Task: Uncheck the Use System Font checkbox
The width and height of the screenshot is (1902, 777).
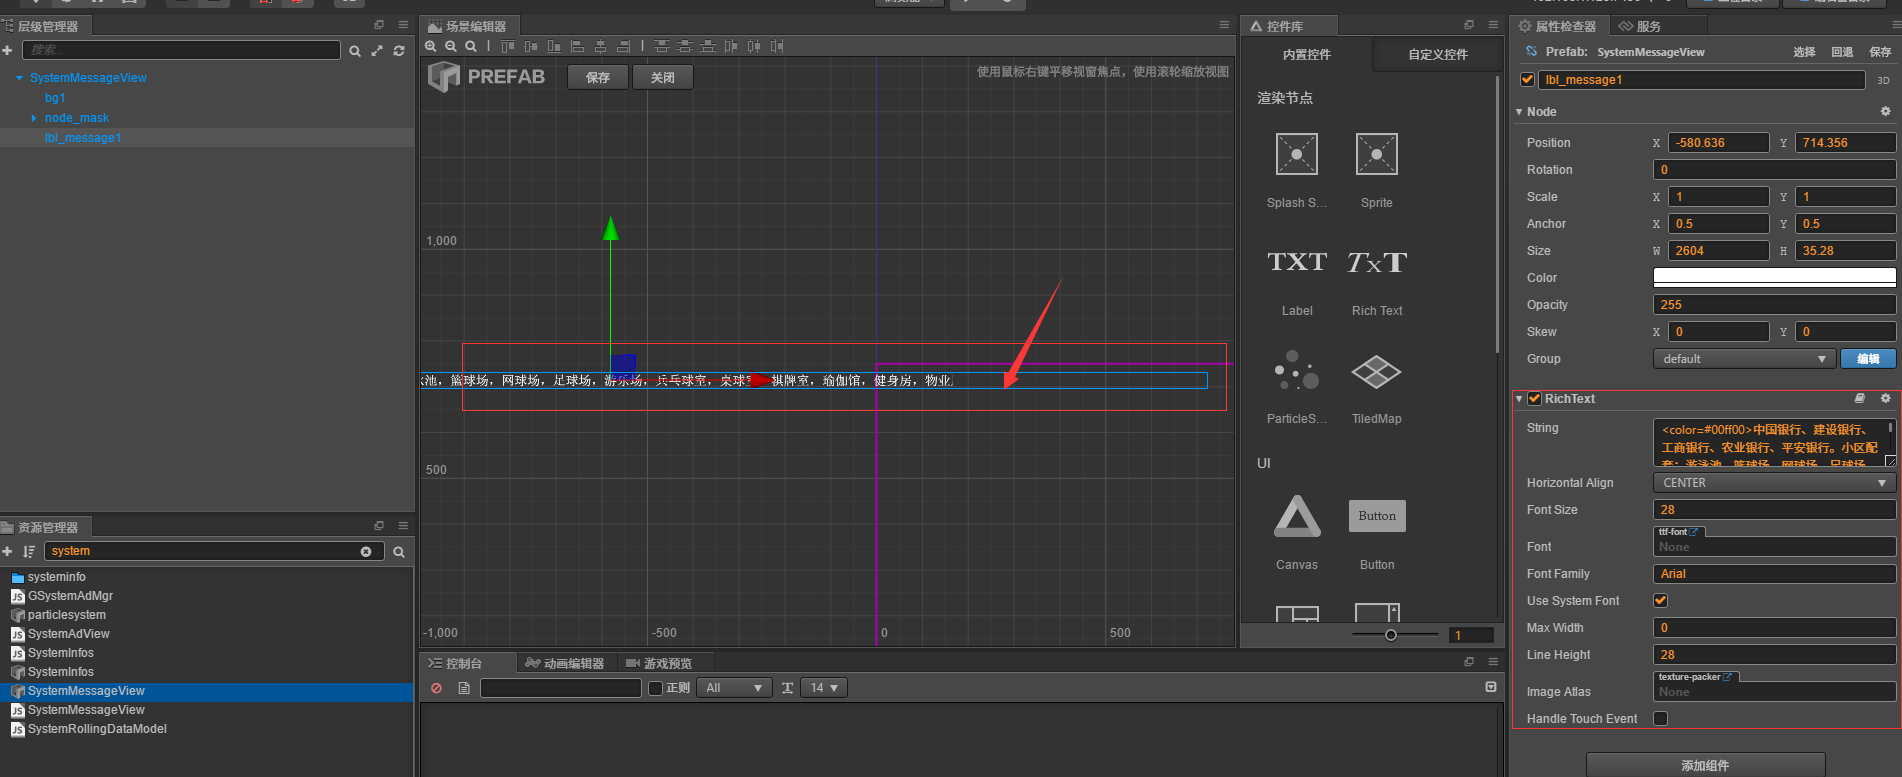Action: coord(1660,601)
